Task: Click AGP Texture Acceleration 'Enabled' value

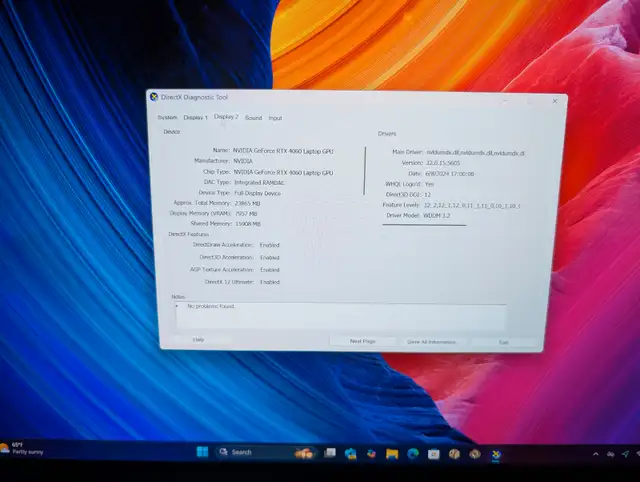Action: tap(270, 270)
